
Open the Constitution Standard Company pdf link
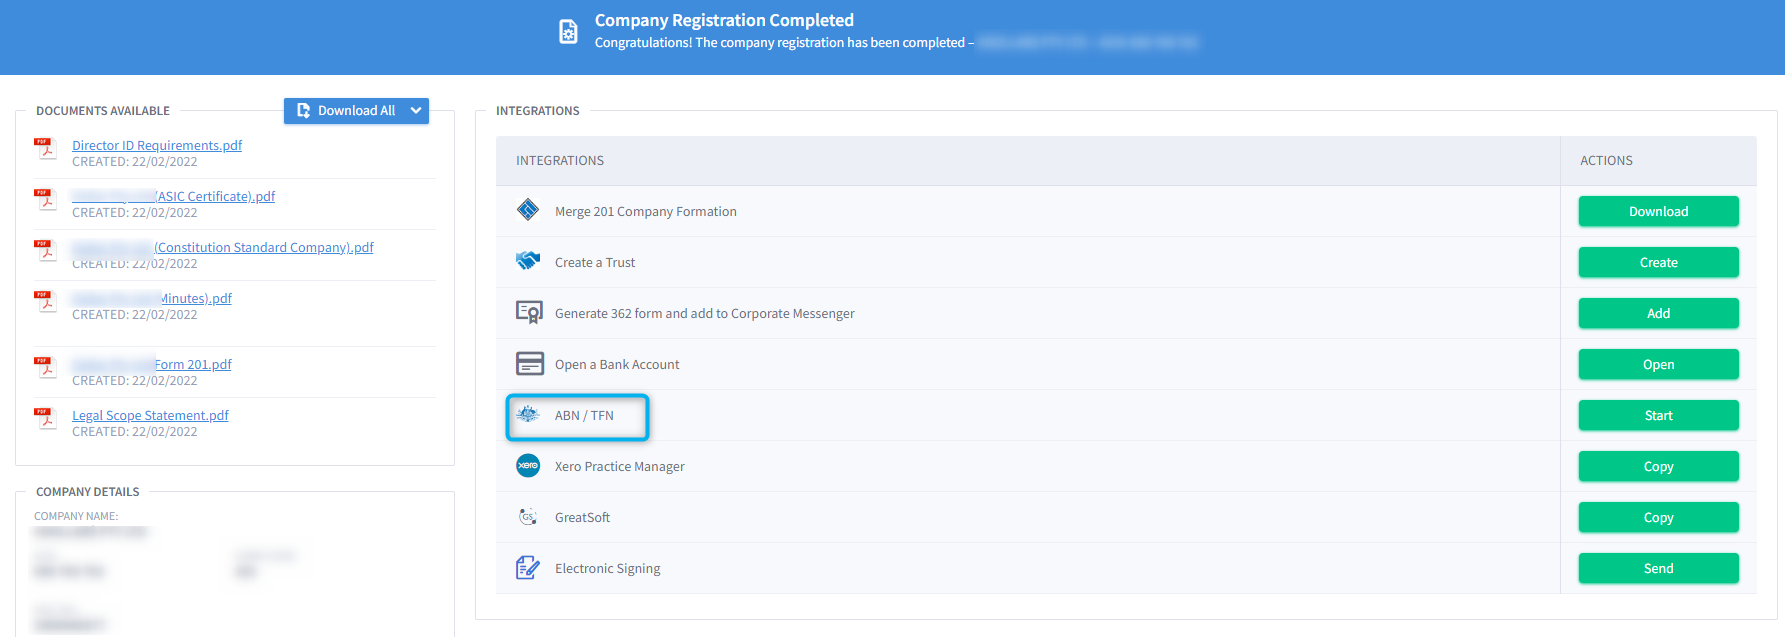[x=264, y=247]
